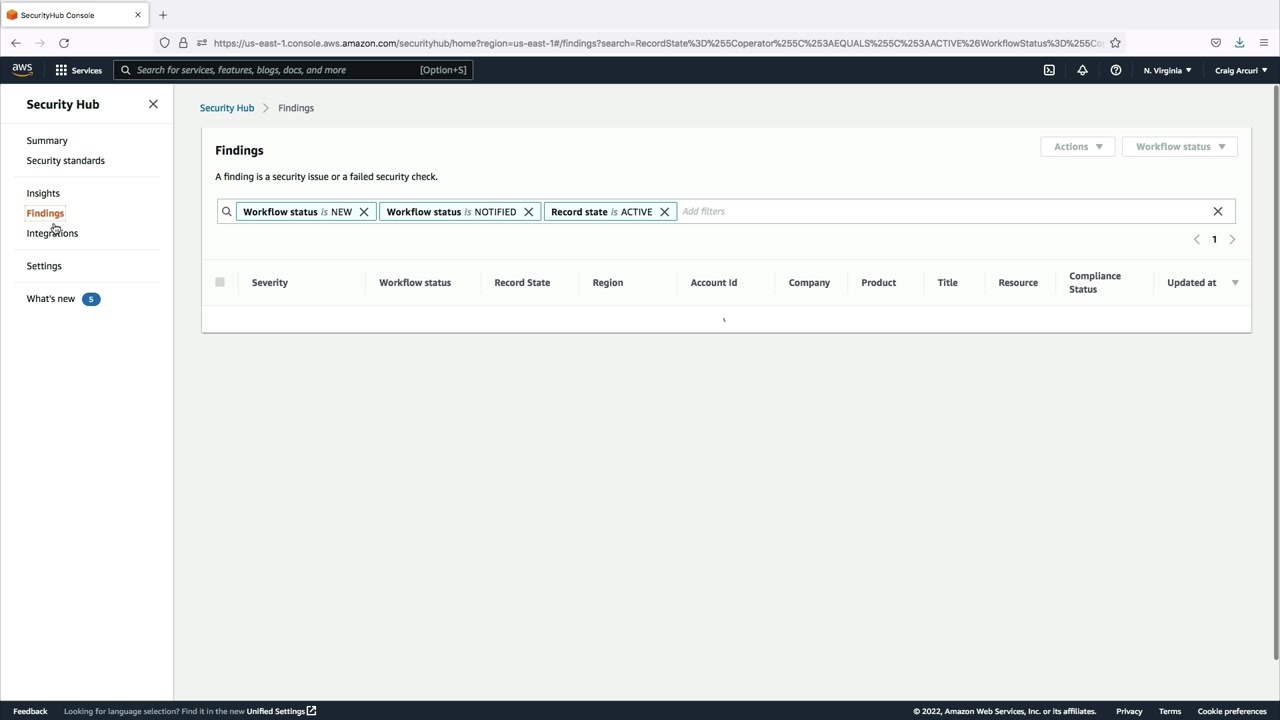1280x720 pixels.
Task: Open Settings in the side navigation
Action: (44, 267)
